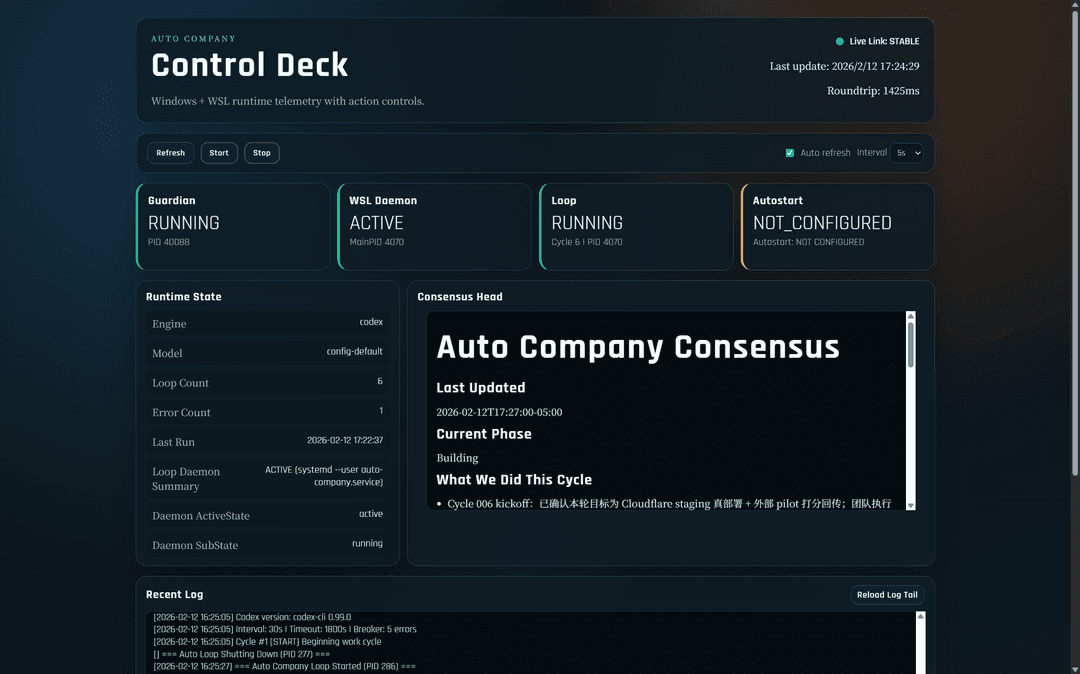1080x674 pixels.
Task: Click the 'PID 40088' text
Action: (x=169, y=242)
